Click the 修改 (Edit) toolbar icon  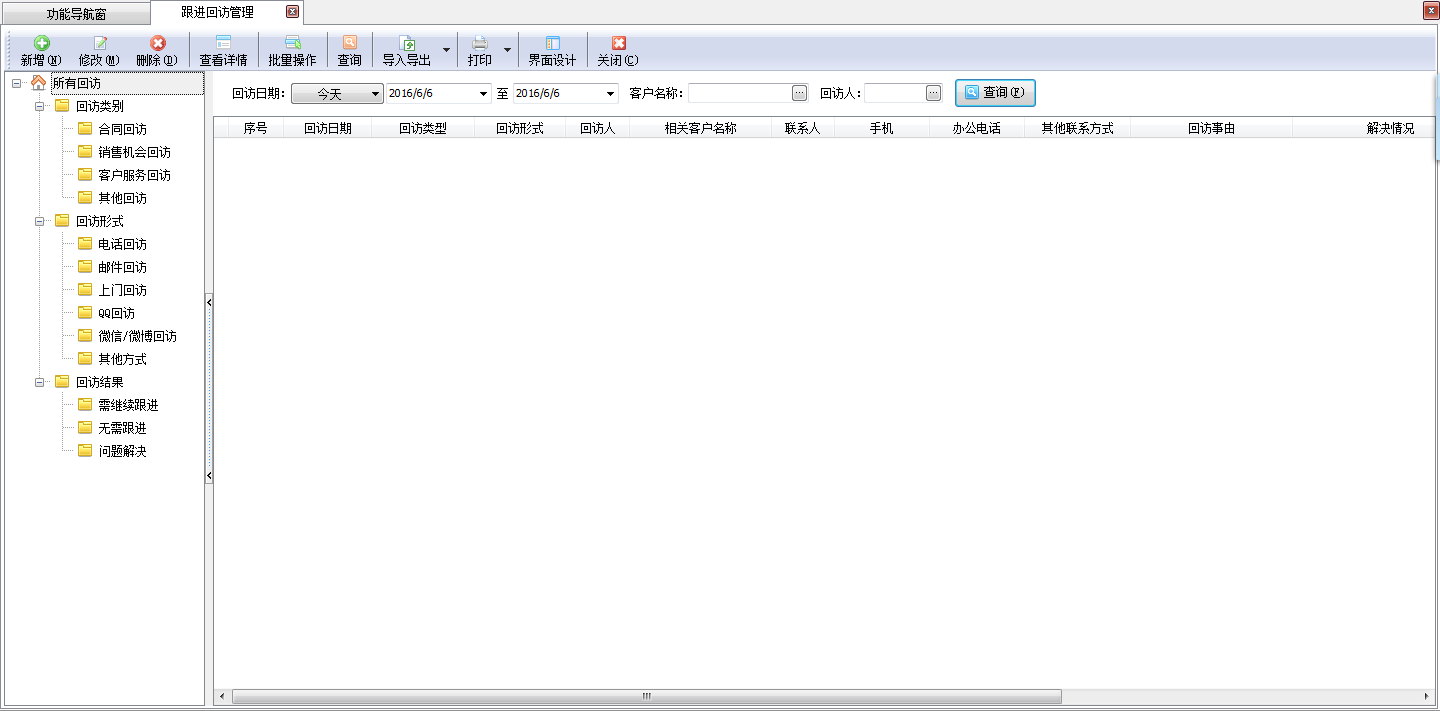99,44
